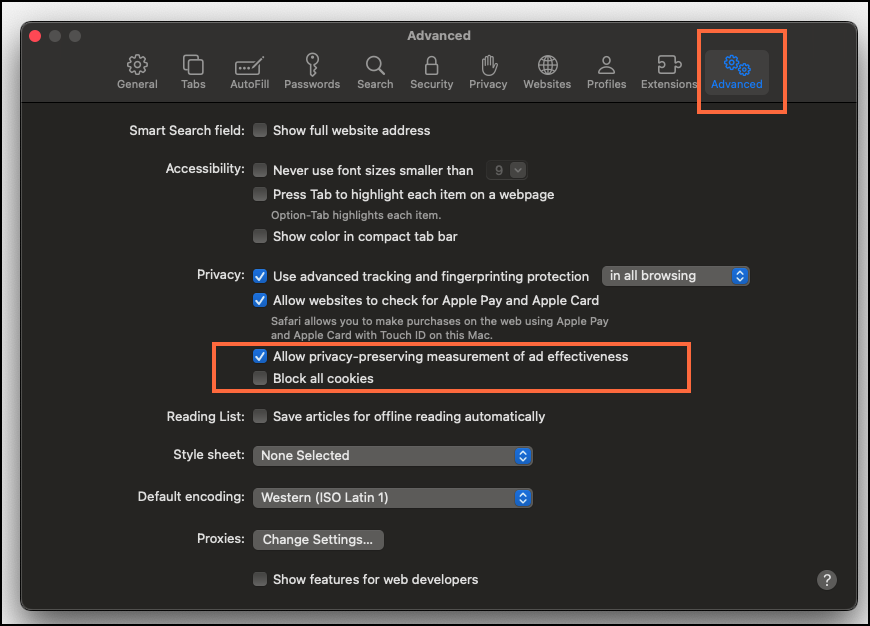870x626 pixels.
Task: Select the Passwords key icon
Action: [x=312, y=72]
